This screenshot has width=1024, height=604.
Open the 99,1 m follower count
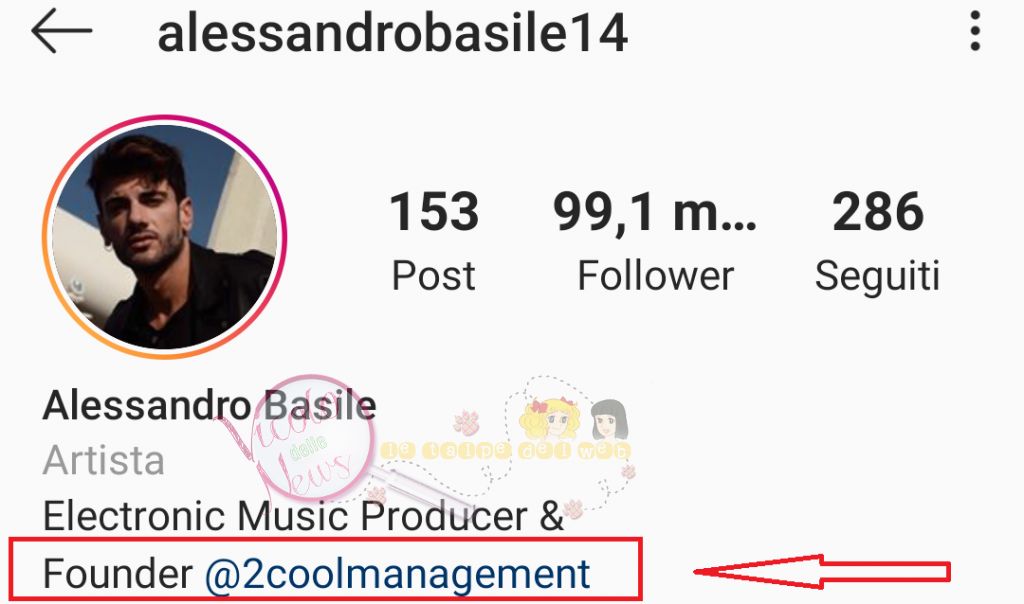point(655,212)
